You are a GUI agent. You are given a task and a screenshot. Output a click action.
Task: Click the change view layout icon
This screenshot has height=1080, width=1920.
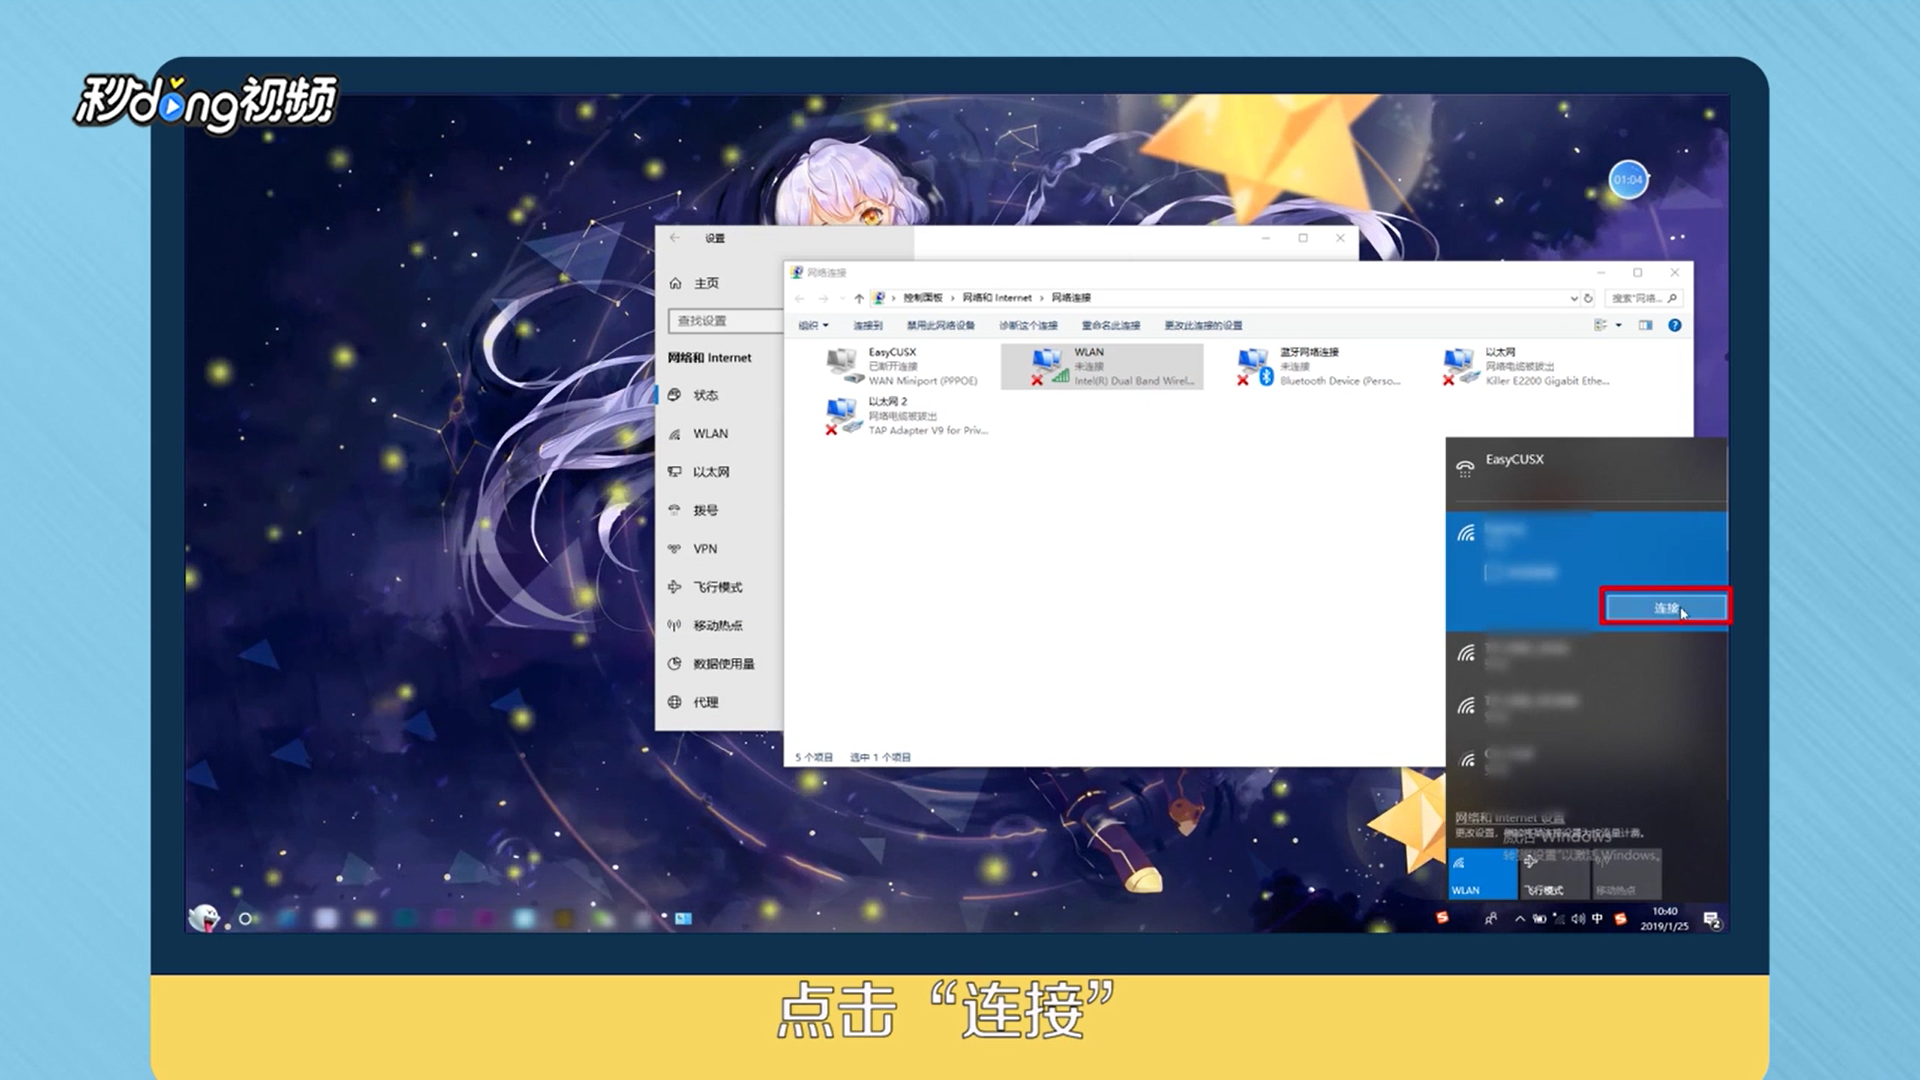pos(1600,325)
